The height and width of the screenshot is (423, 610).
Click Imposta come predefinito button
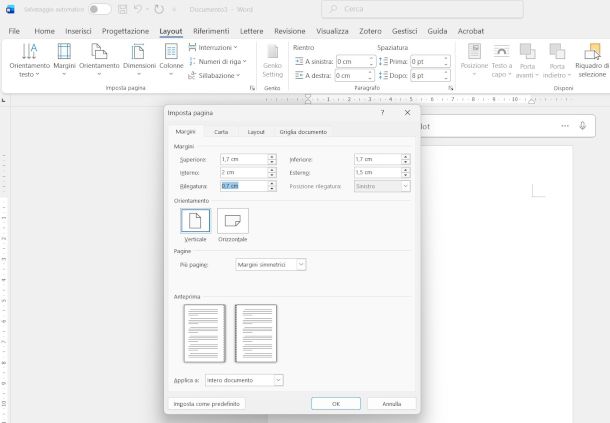click(207, 404)
